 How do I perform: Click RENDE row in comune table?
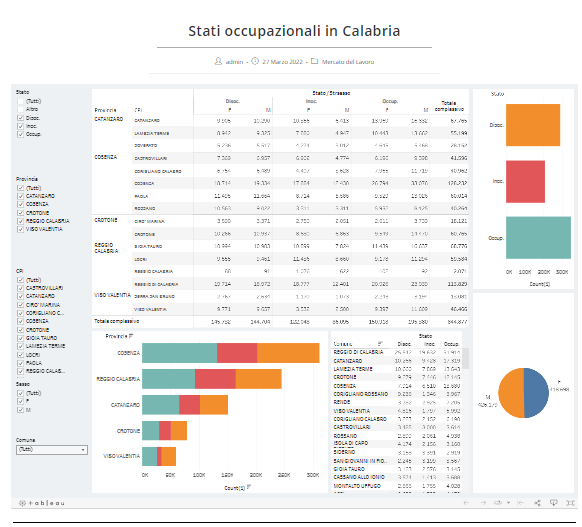[x=396, y=402]
